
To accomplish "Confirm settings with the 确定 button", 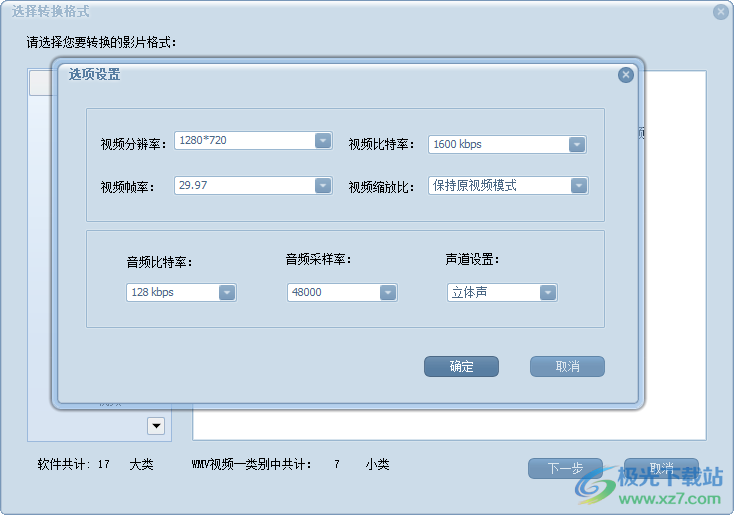I will click(462, 366).
